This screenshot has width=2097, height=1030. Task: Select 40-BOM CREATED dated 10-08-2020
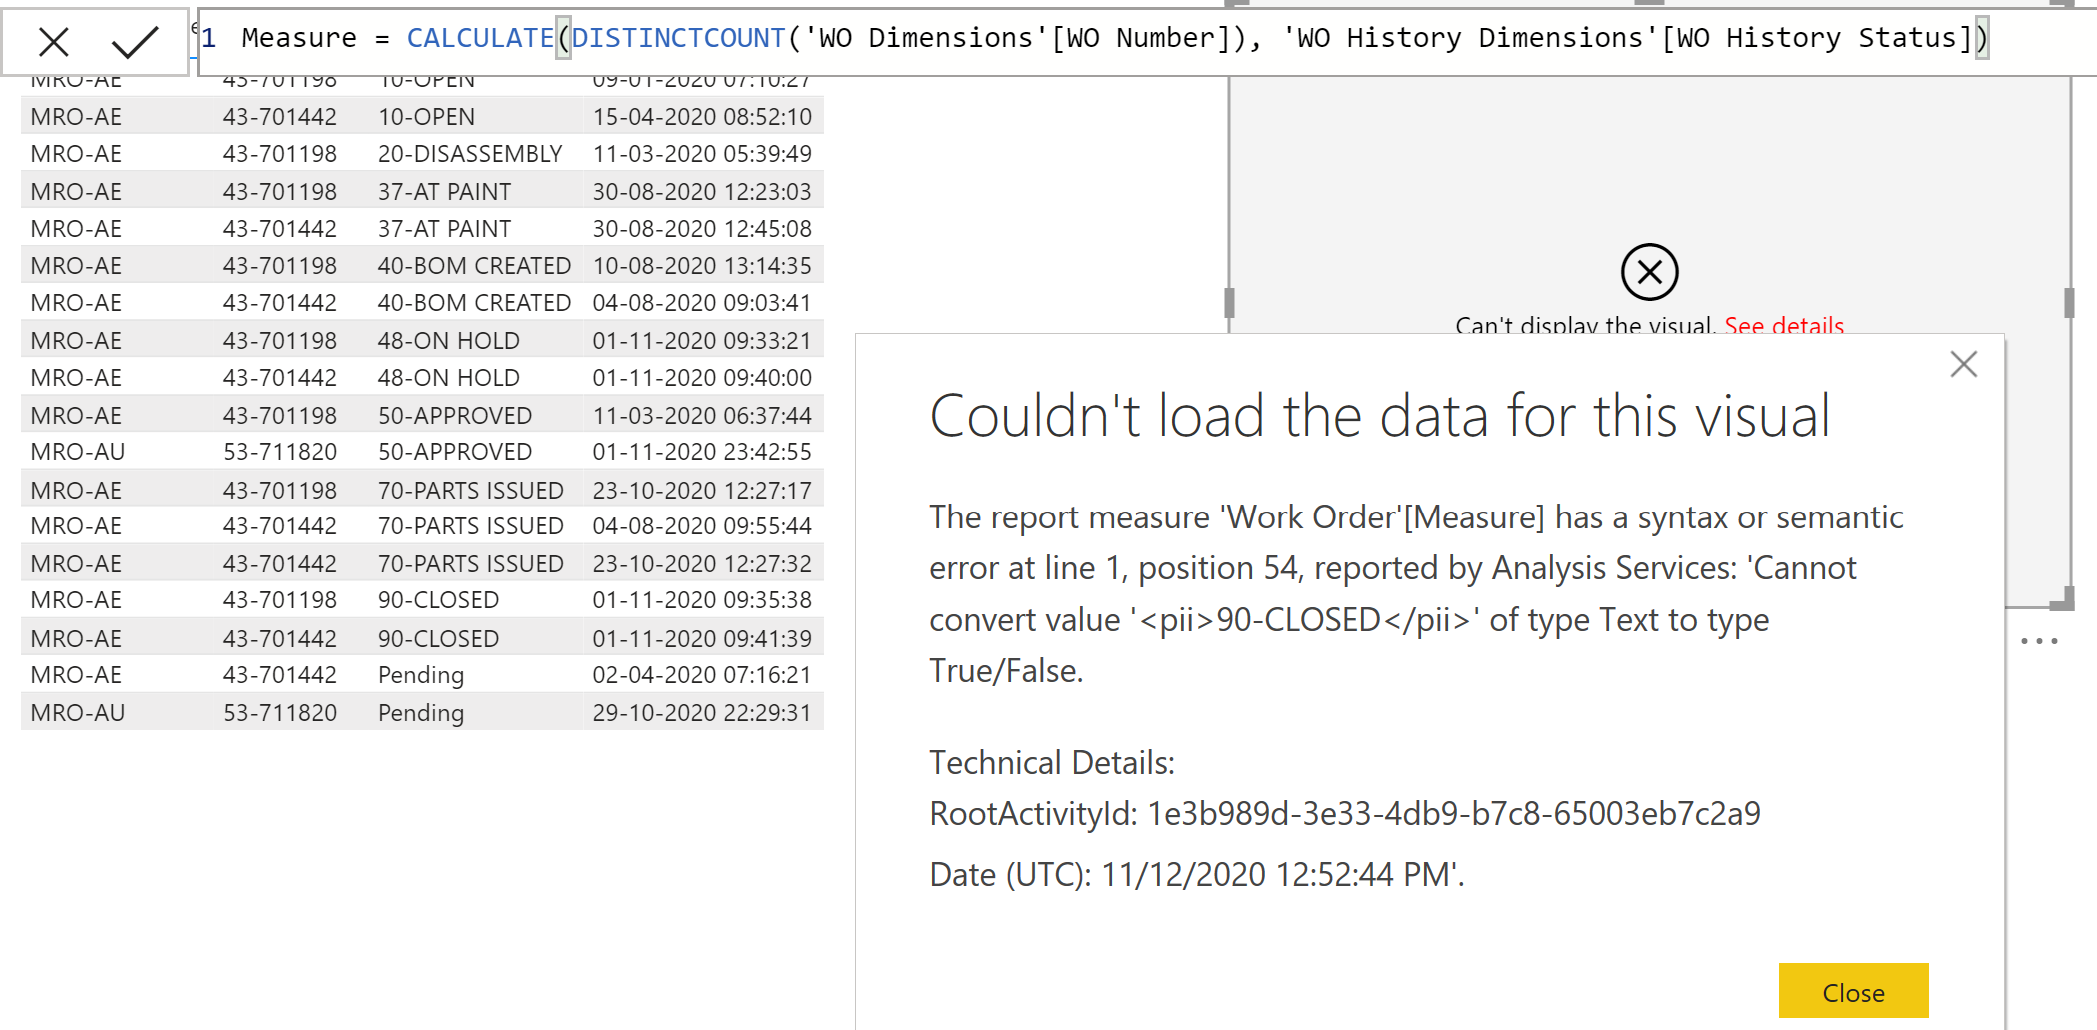tap(474, 266)
